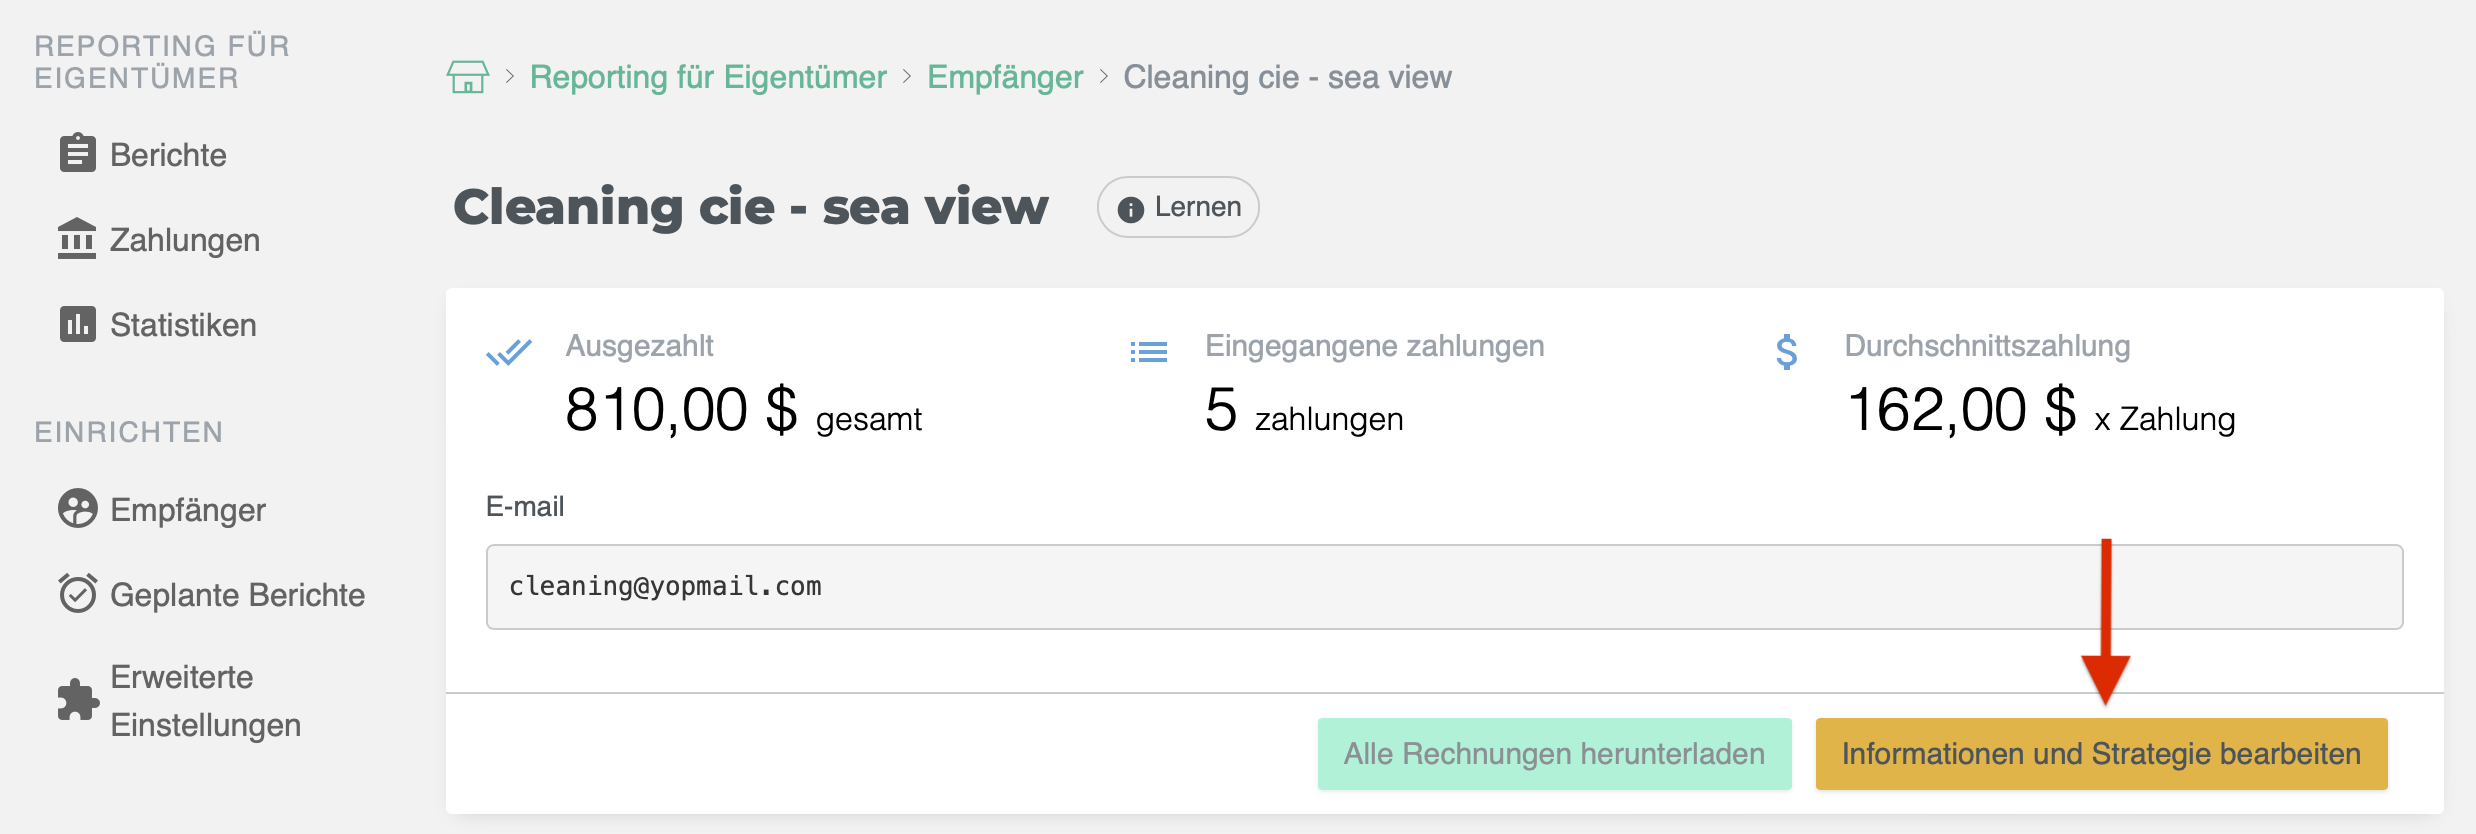Click Informationen und Strategie bearbeiten button
2476x834 pixels.
(x=2101, y=754)
